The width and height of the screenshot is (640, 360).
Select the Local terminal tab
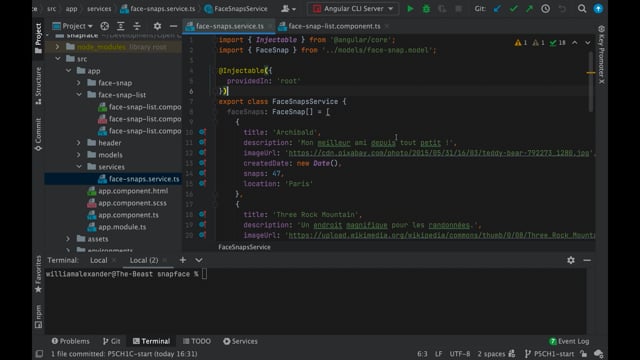(99, 260)
